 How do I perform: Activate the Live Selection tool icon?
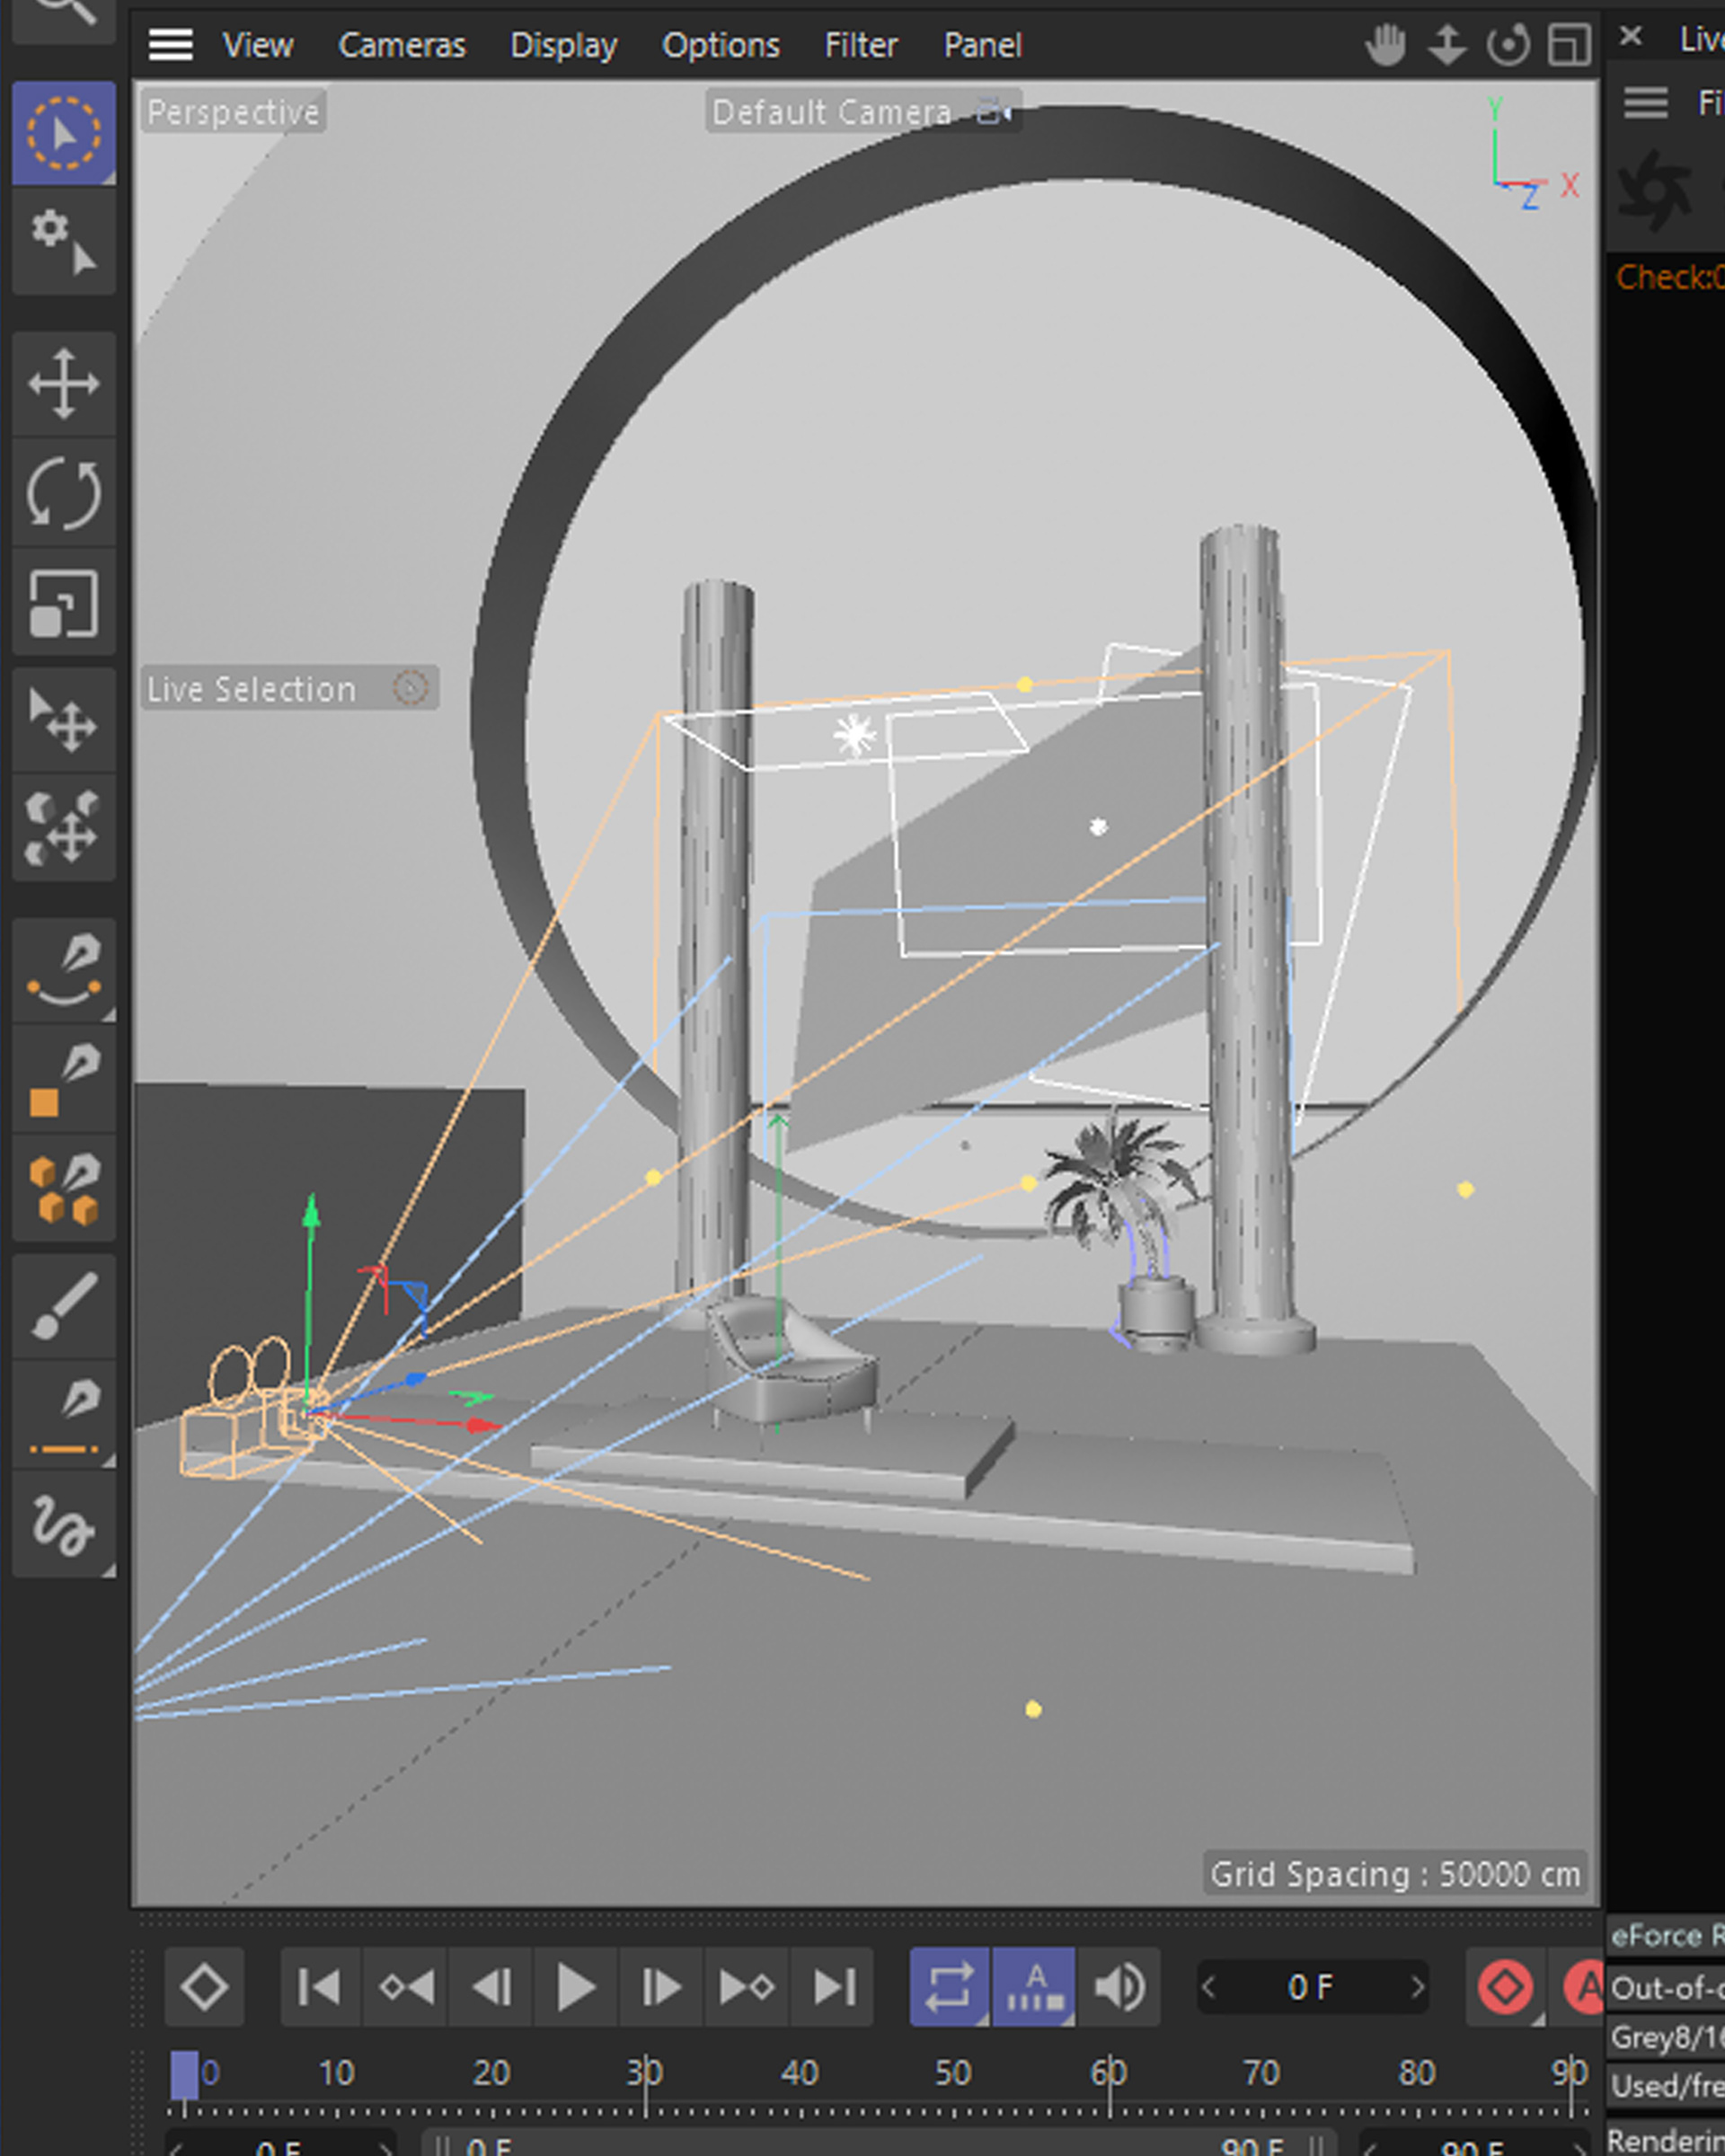point(63,133)
